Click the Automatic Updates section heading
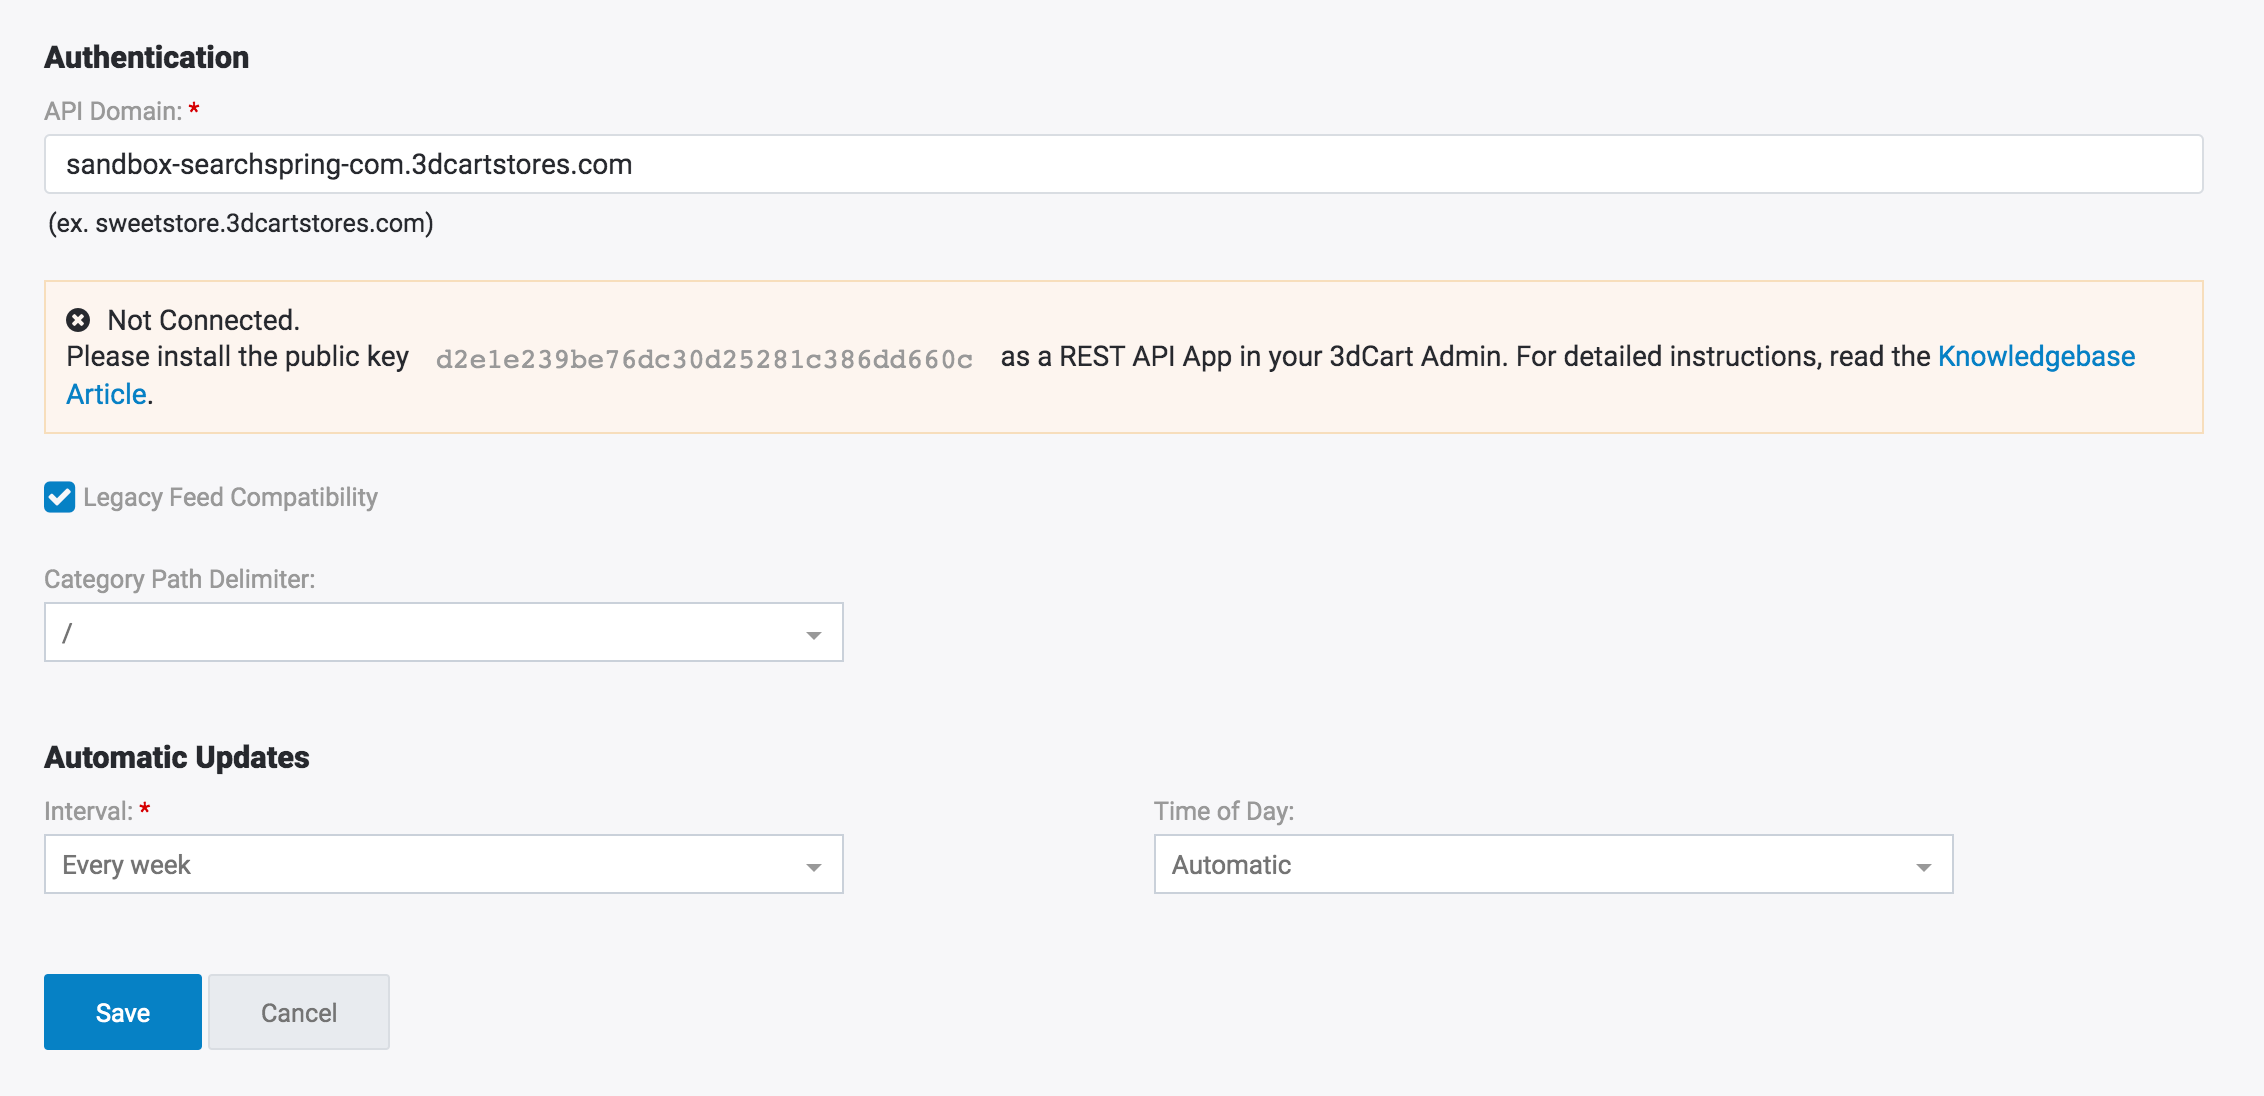Screen dimensions: 2264x1096 pos(177,757)
